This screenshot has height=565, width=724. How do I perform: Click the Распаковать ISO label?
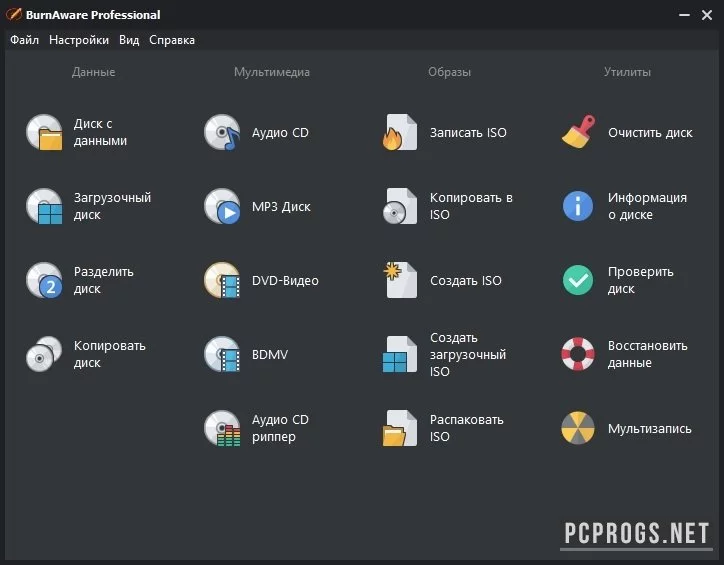(x=466, y=428)
